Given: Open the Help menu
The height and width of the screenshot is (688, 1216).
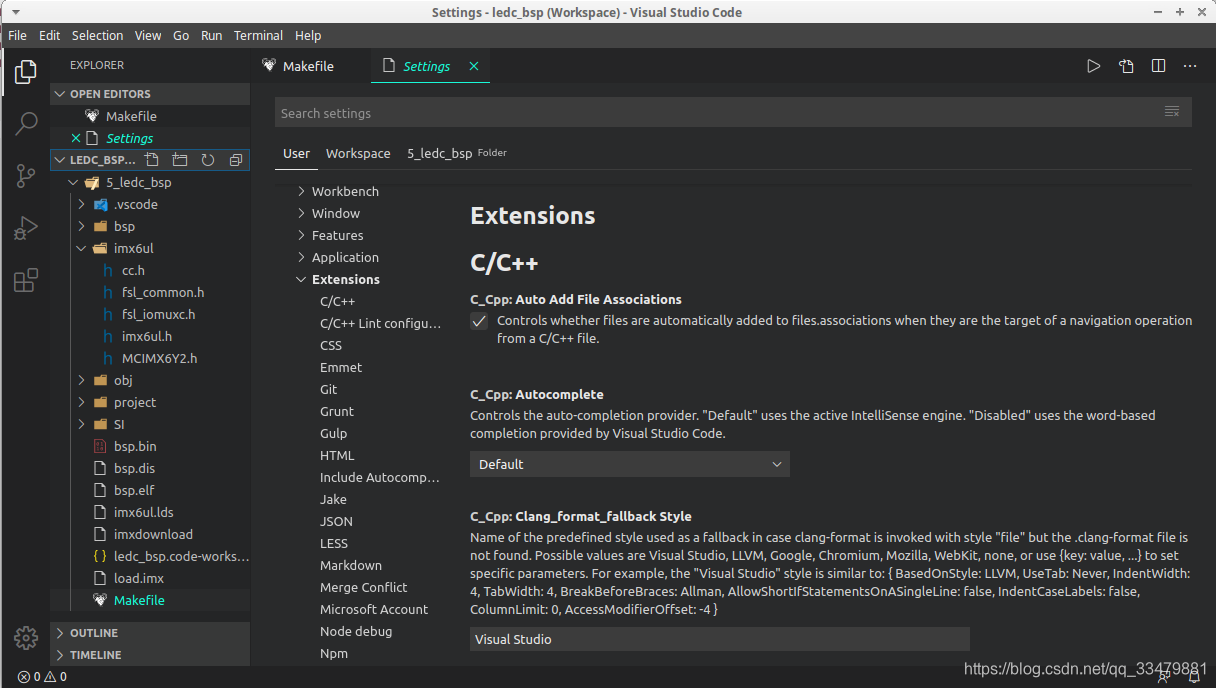Looking at the screenshot, I should 308,35.
